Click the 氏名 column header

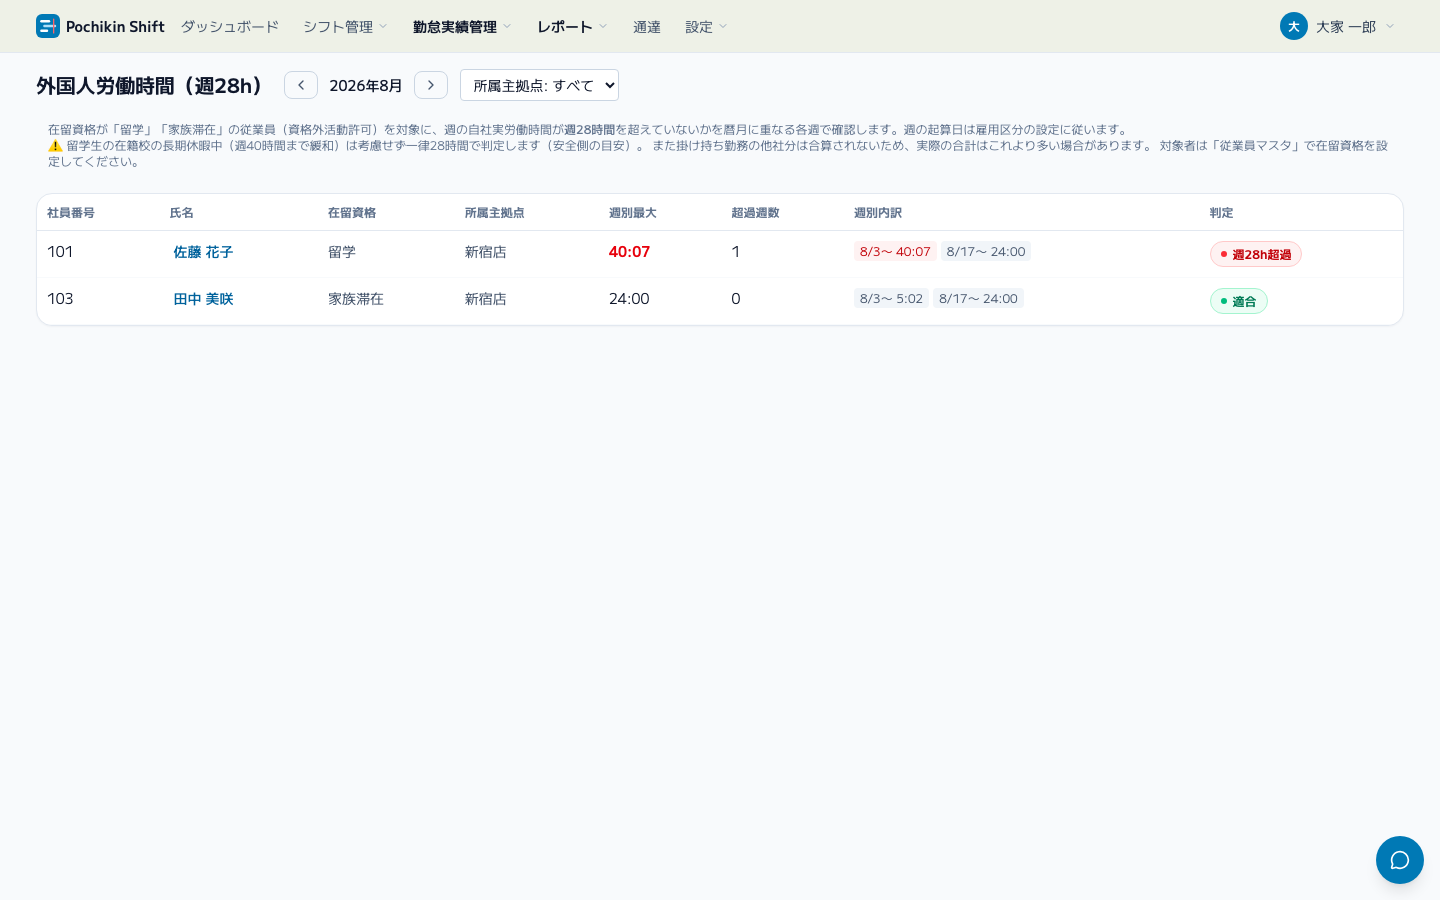[x=182, y=213]
